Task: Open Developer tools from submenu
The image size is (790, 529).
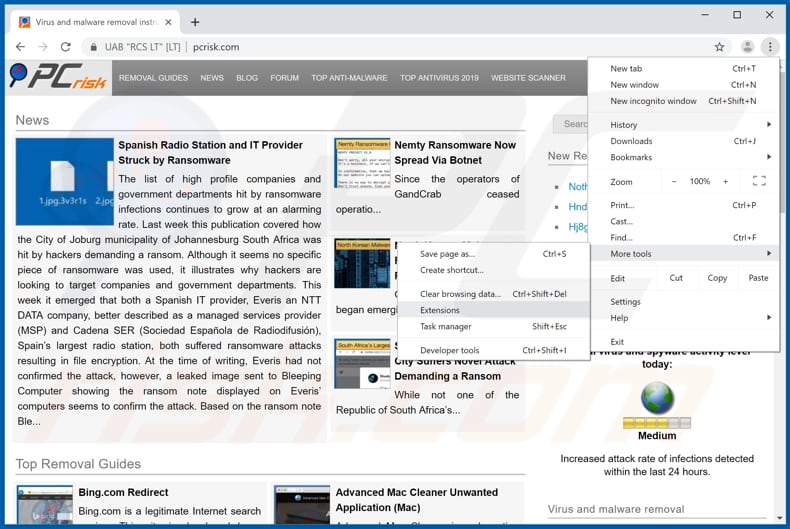Action: (493, 350)
